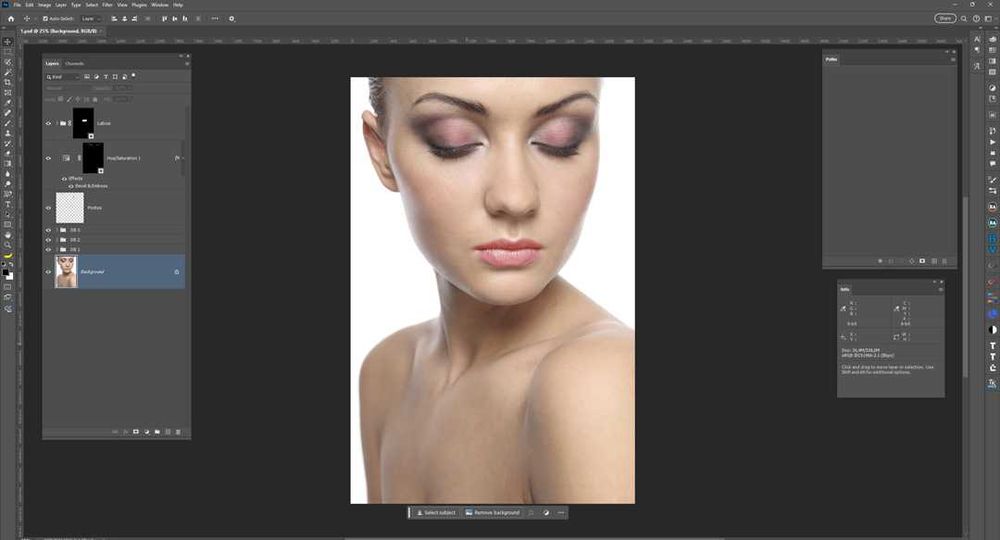Hide the Pixeles layer
This screenshot has width=1000, height=540.
coord(48,208)
